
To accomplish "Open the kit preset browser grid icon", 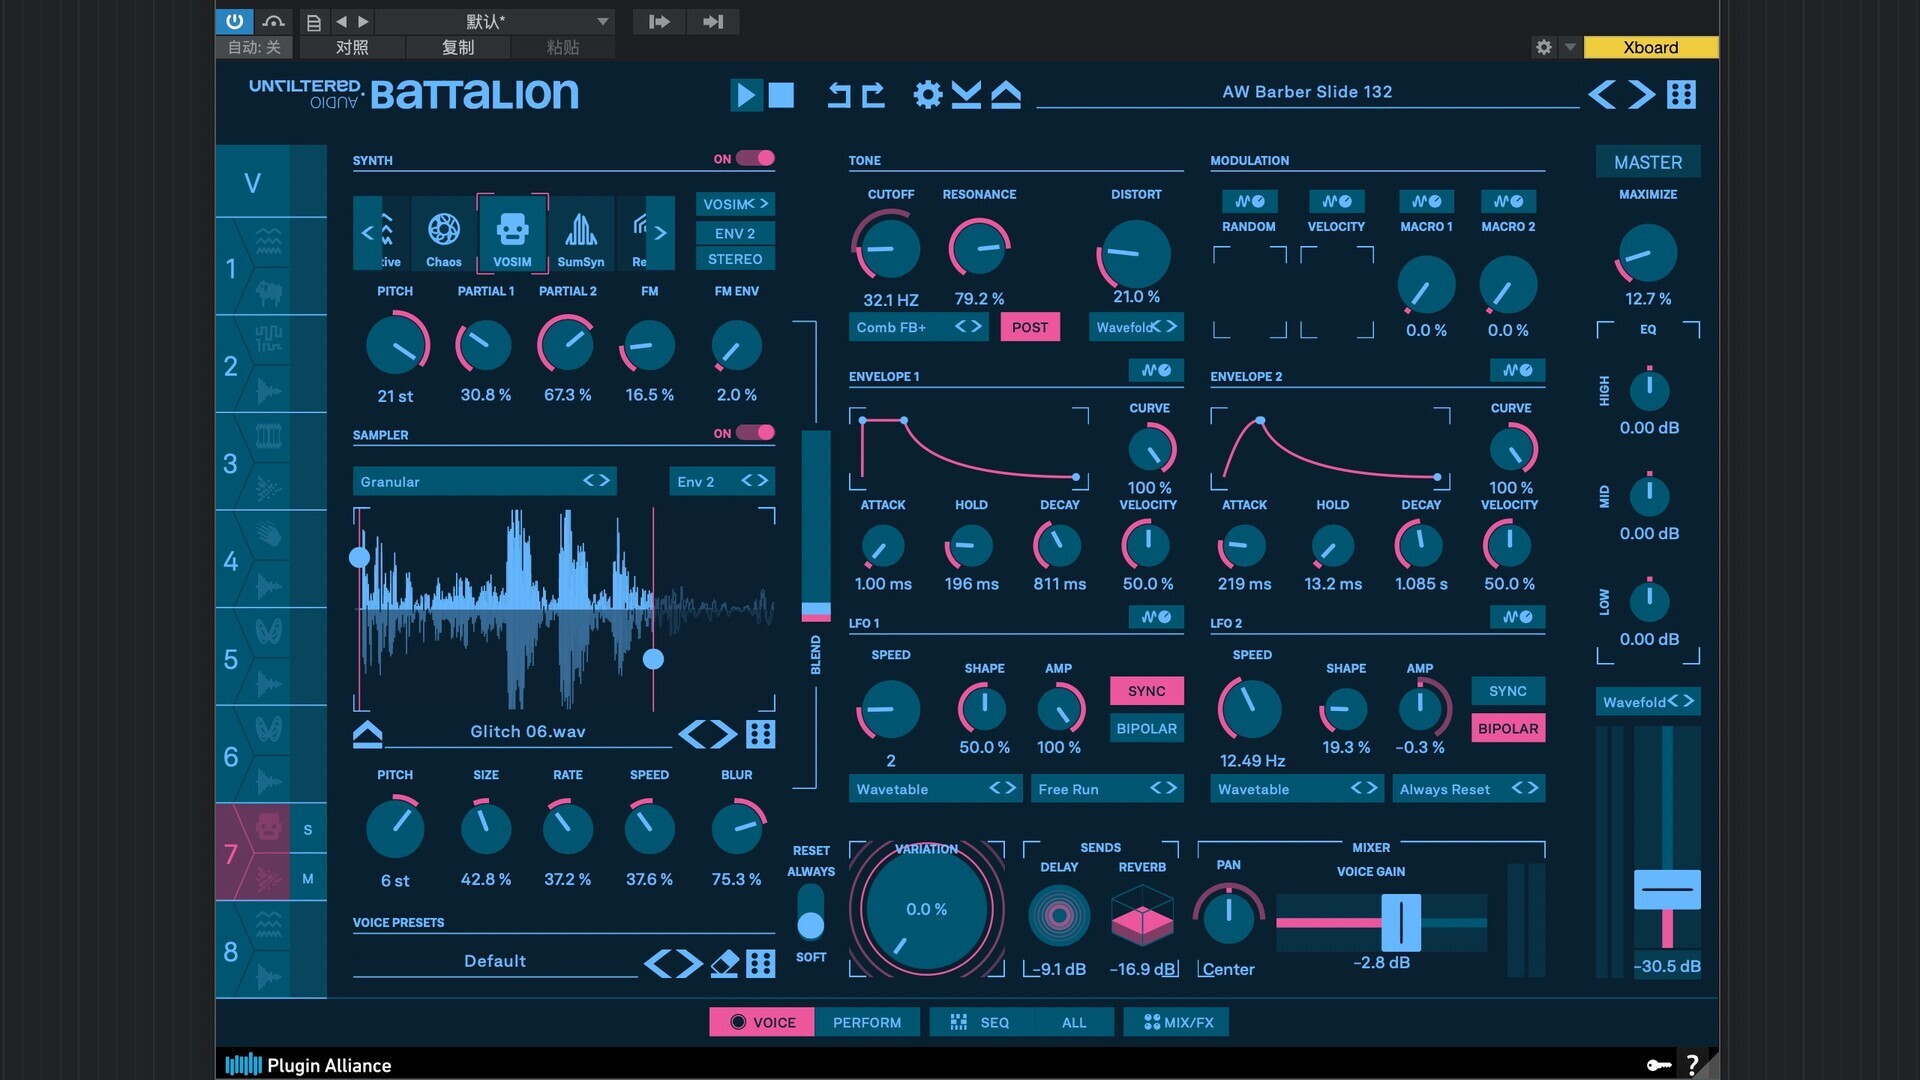I will (x=1682, y=94).
